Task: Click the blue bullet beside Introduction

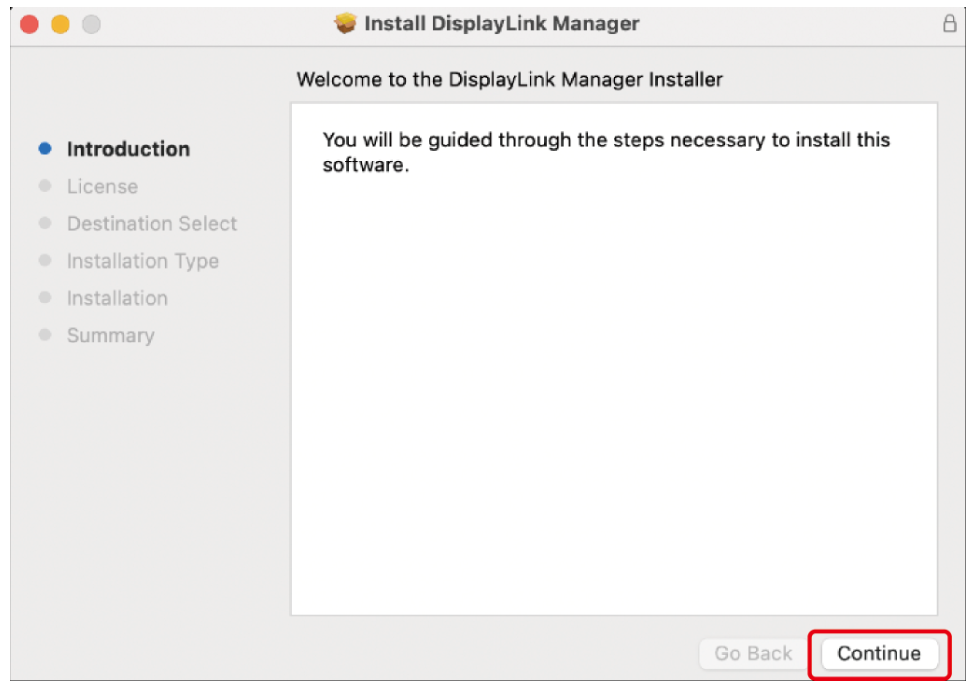Action: pyautogui.click(x=44, y=149)
